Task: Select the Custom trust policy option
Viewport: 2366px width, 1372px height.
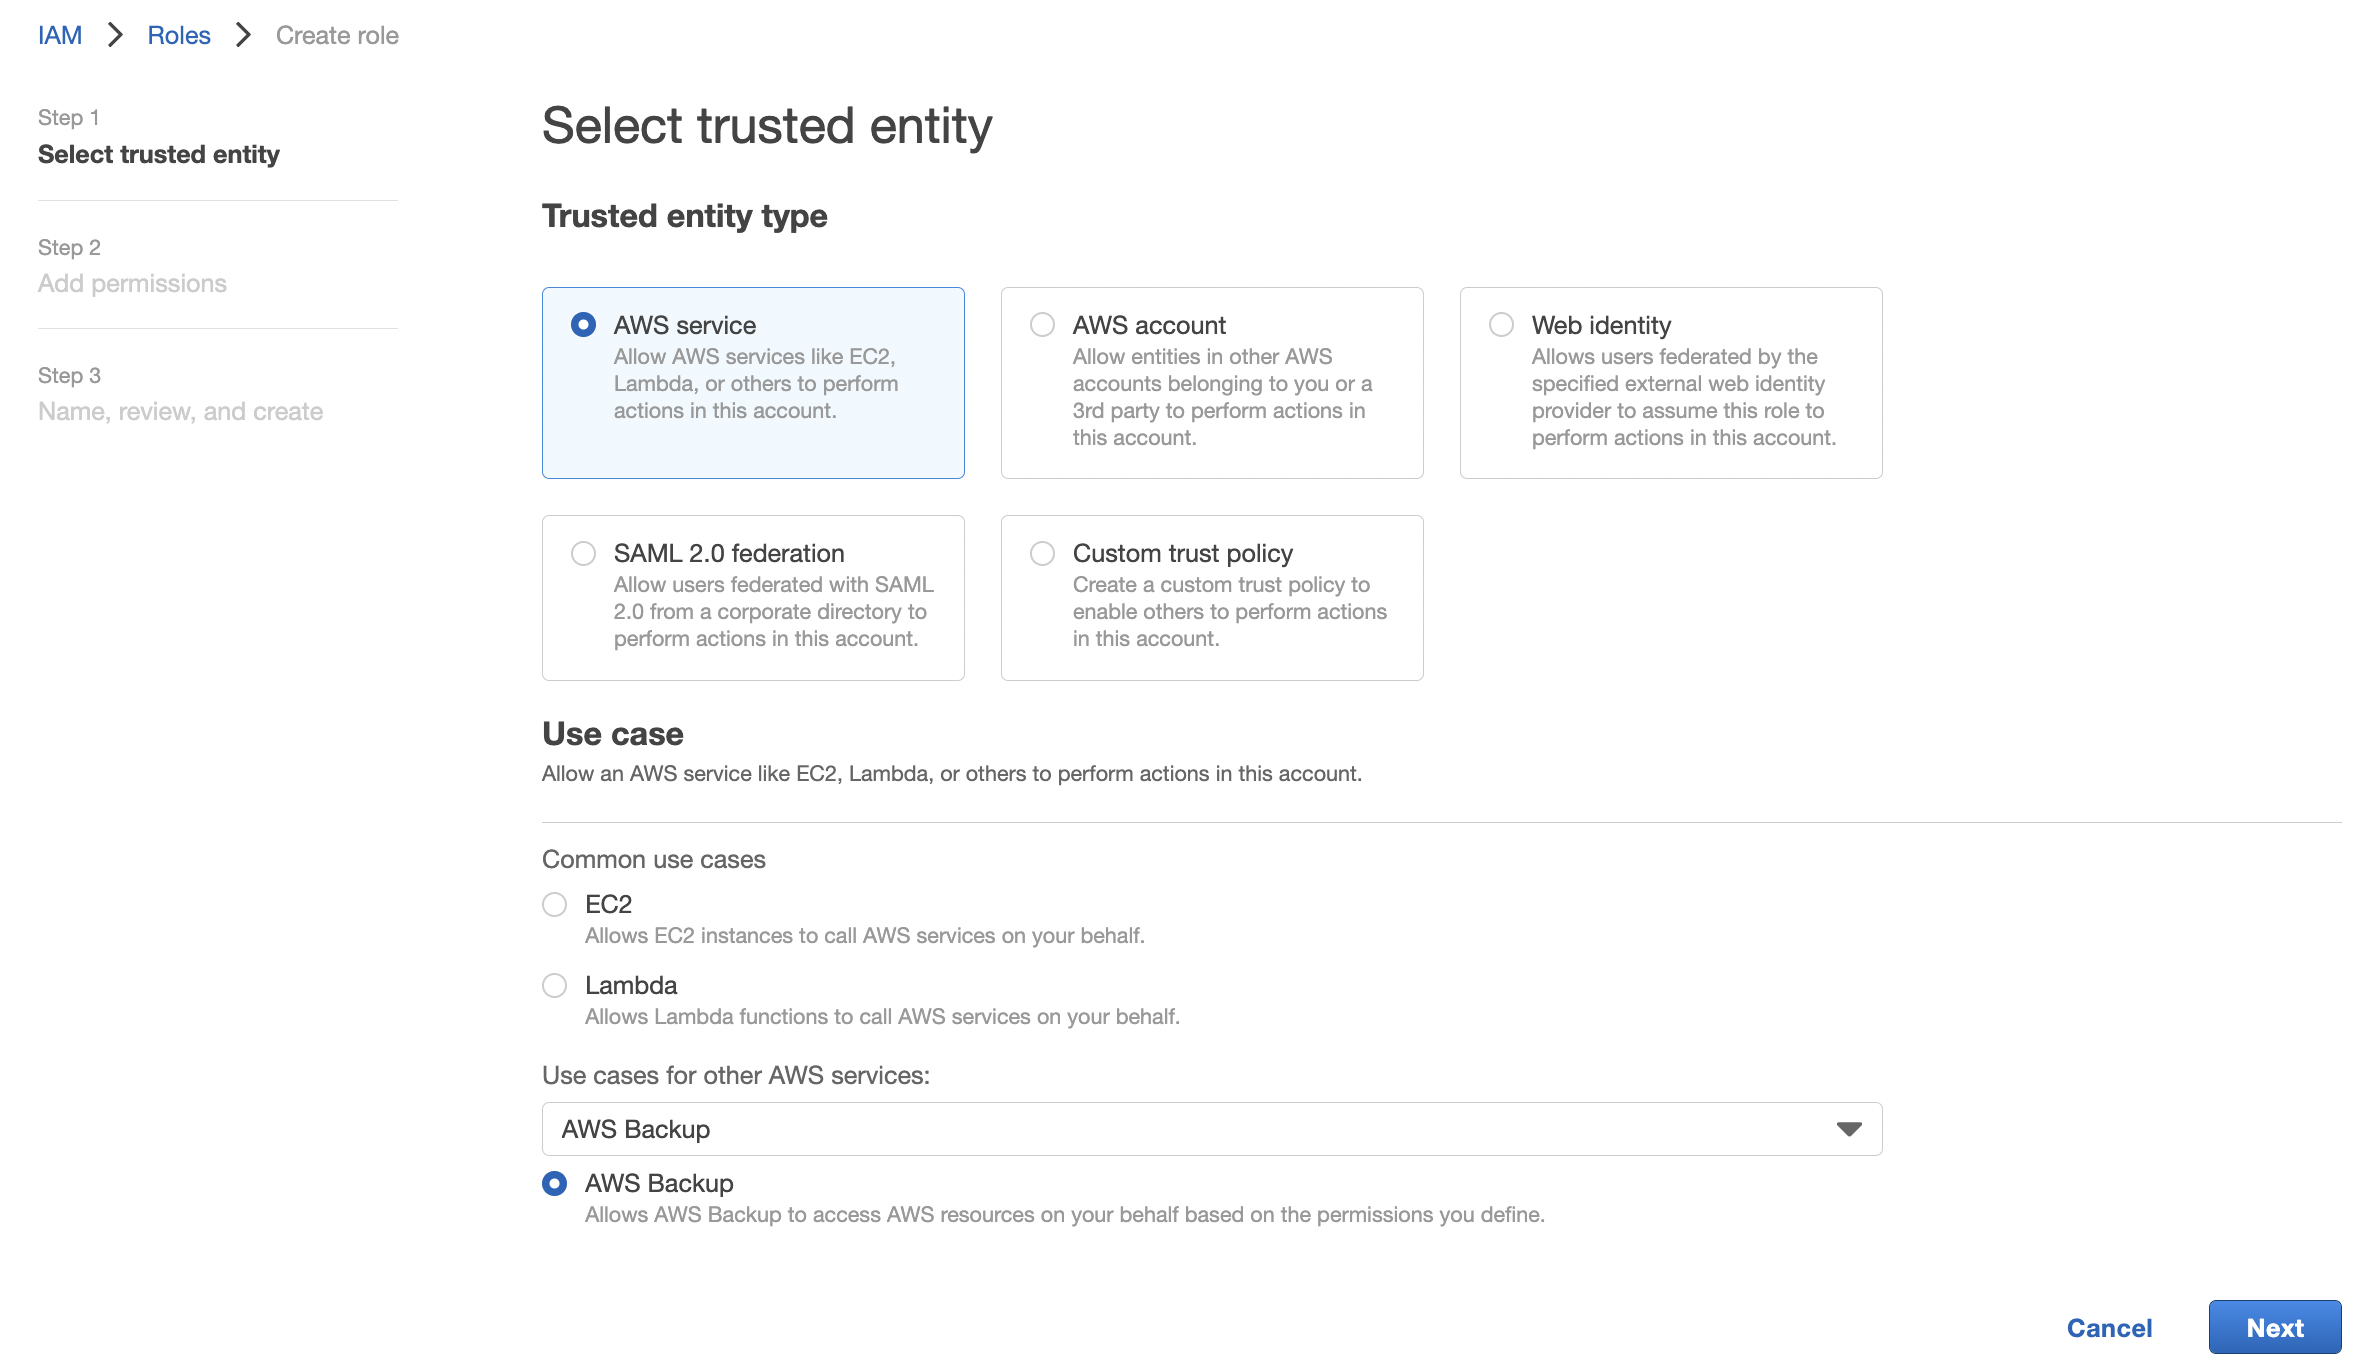Action: (1042, 553)
